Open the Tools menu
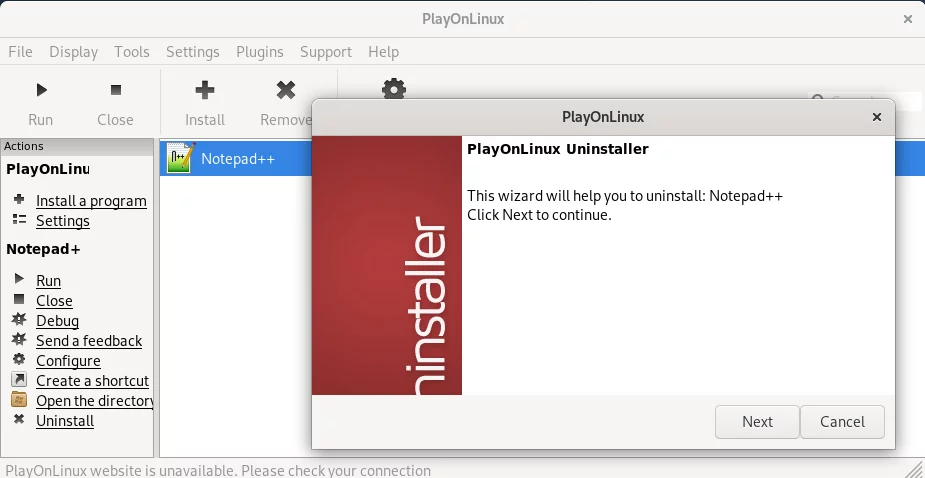This screenshot has height=478, width=925. coord(132,52)
